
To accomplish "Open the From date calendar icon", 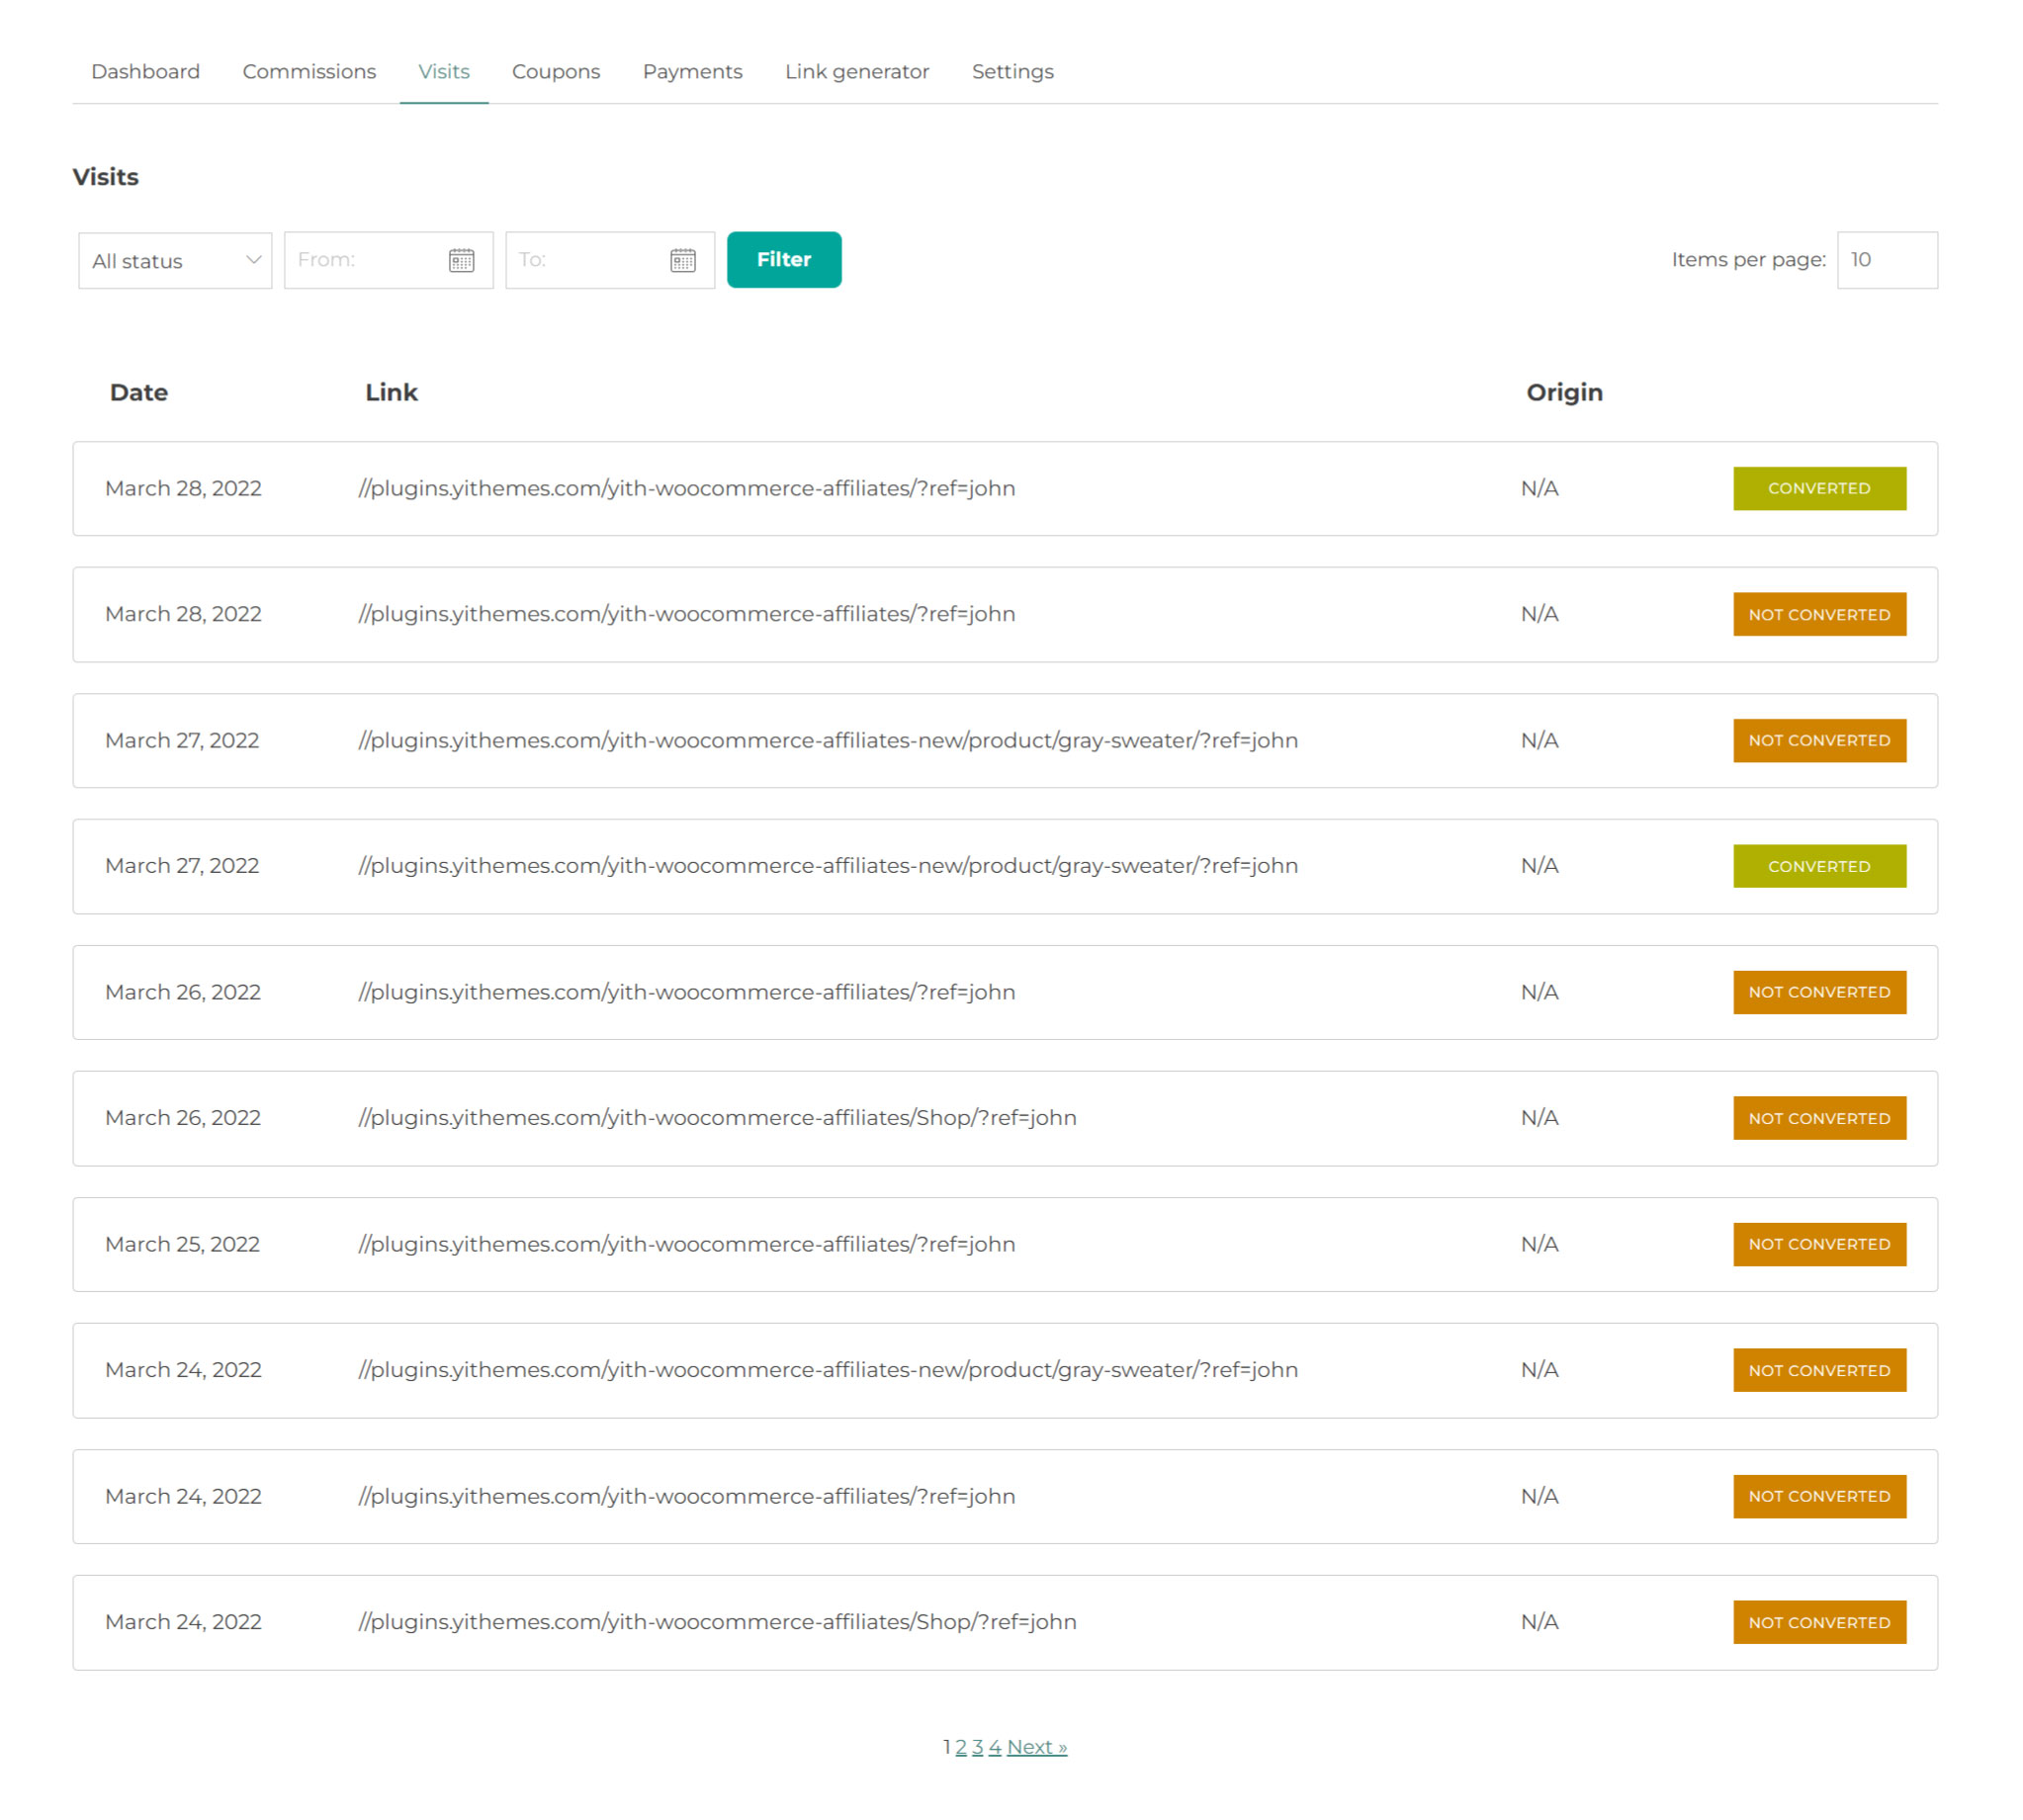I will point(461,260).
